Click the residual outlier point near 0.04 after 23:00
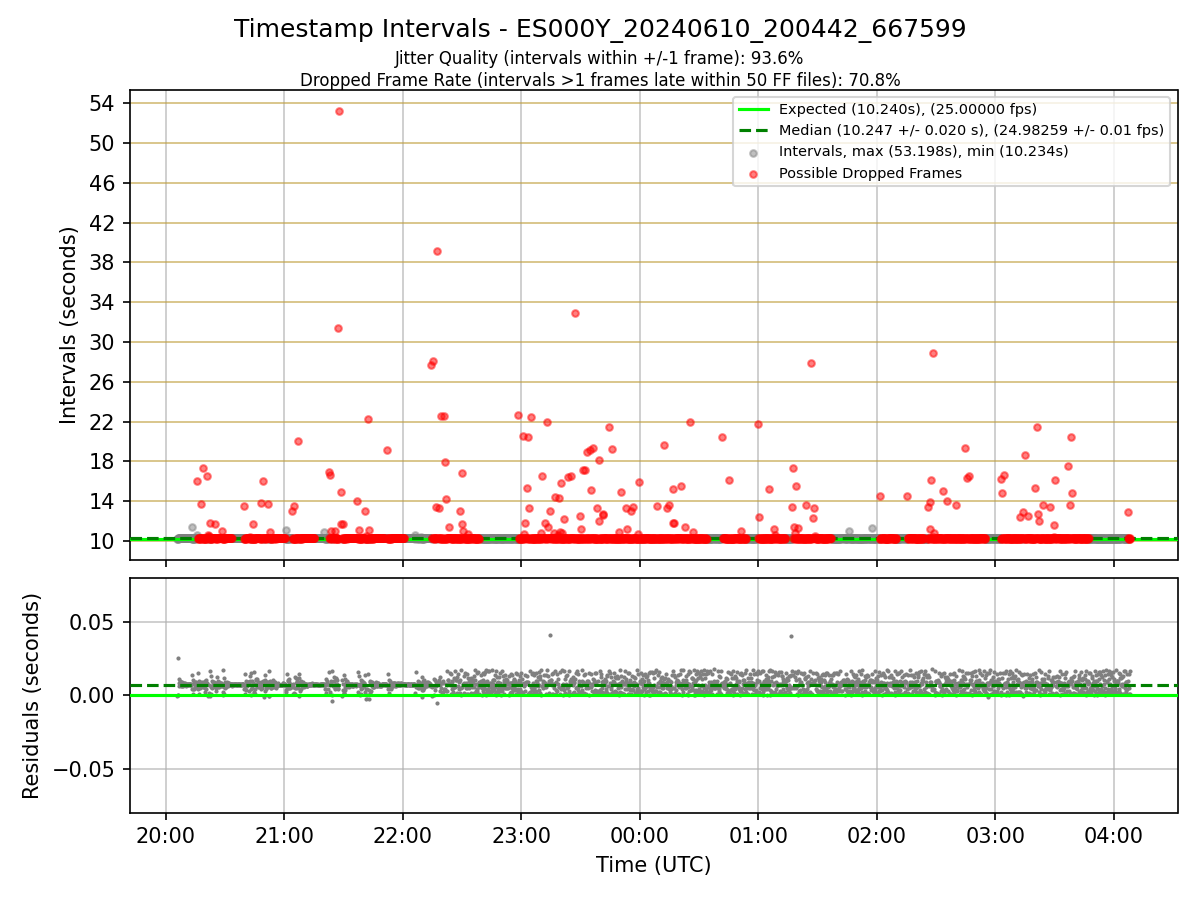This screenshot has width=1200, height=900. coord(550,635)
